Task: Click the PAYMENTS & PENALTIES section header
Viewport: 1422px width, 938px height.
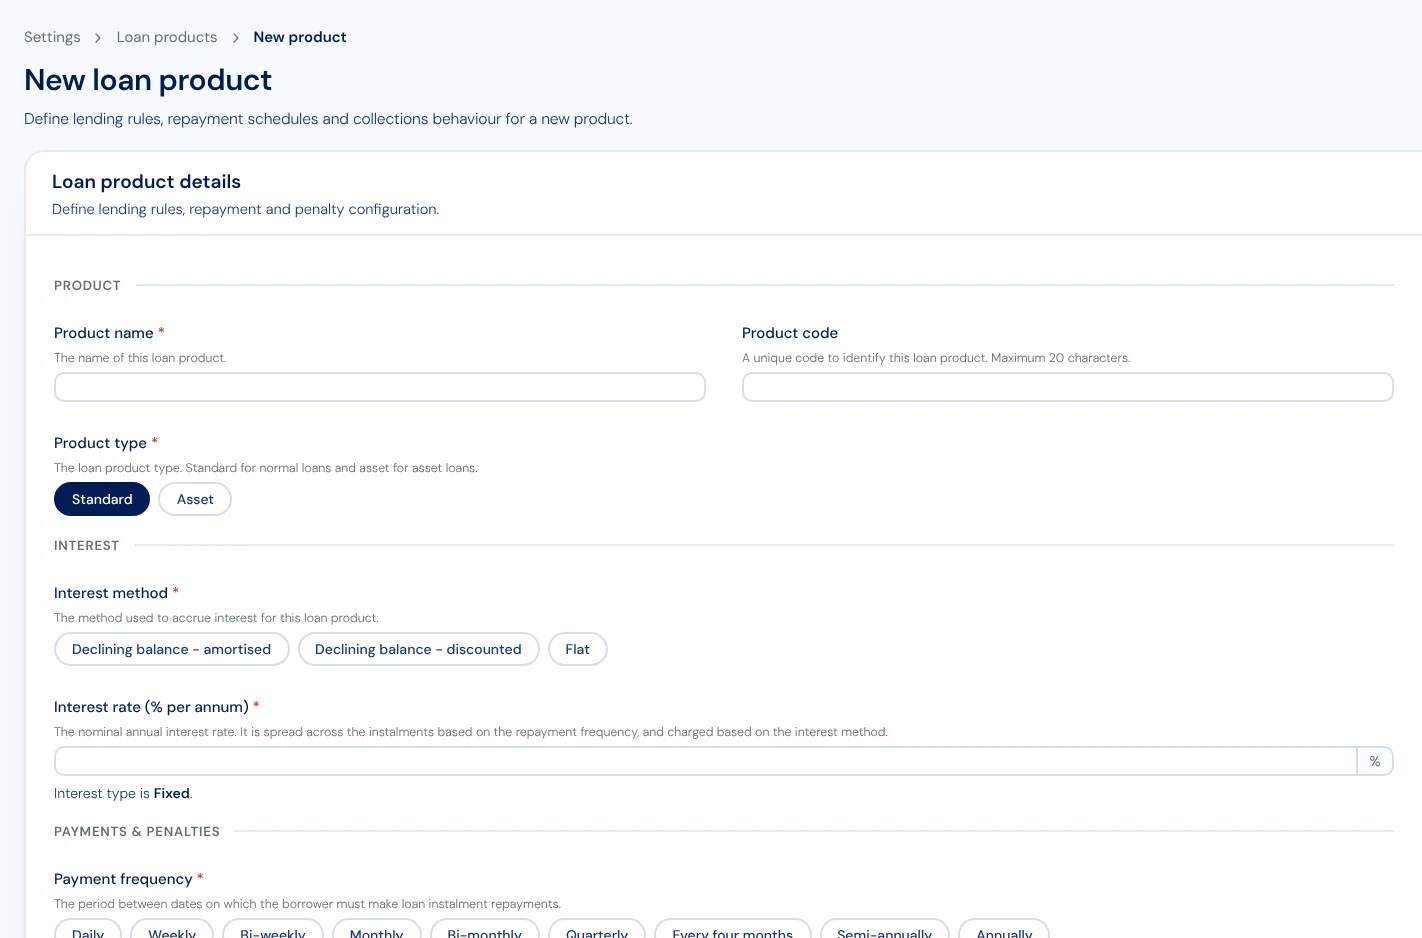Action: (x=137, y=831)
